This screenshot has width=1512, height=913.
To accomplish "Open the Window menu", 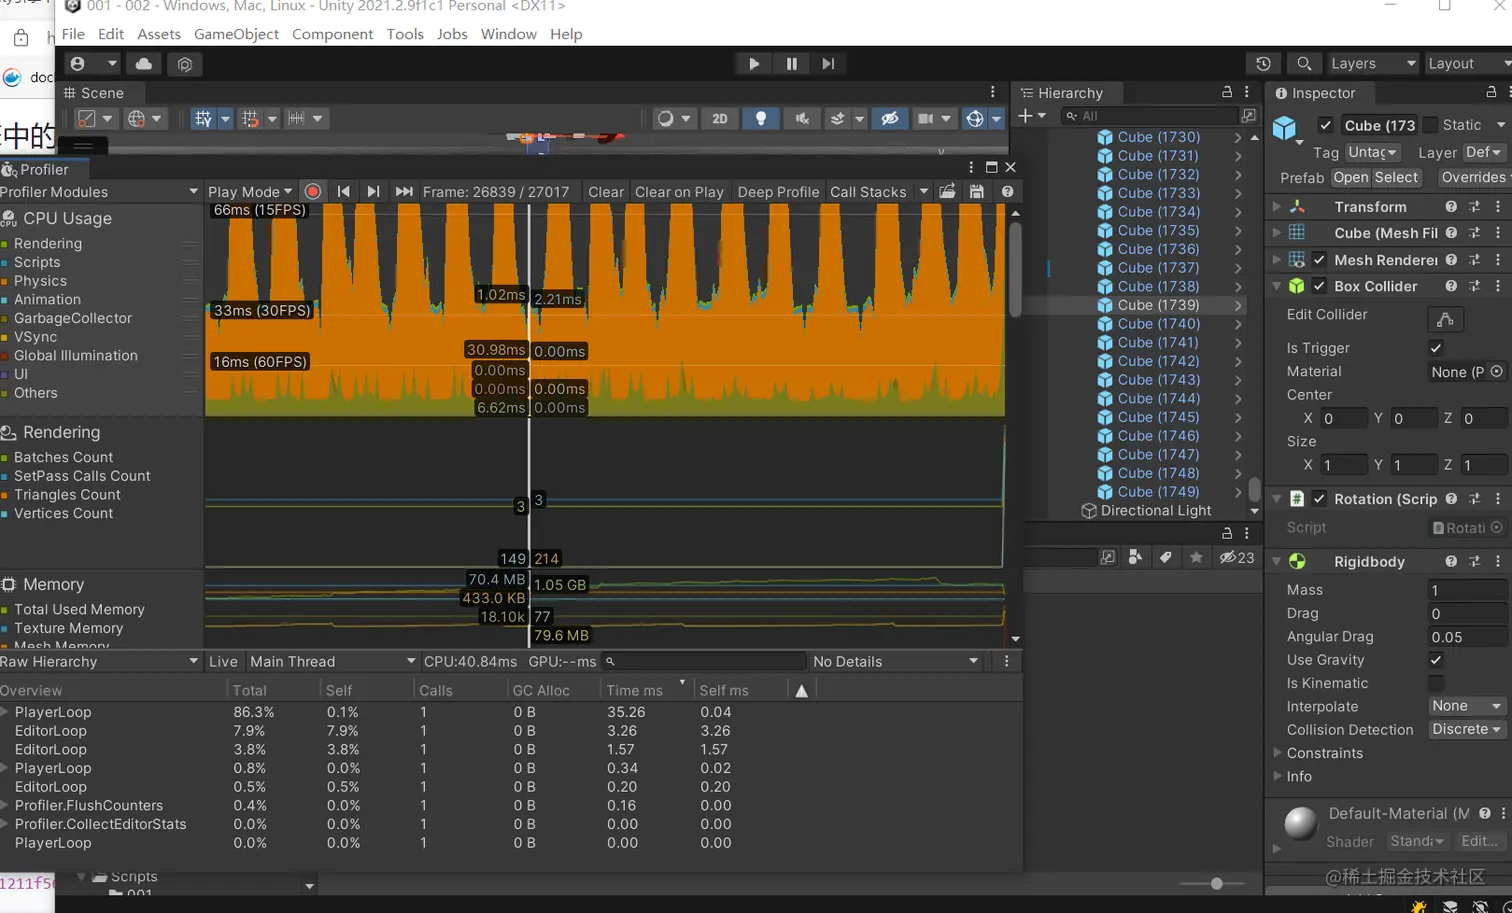I will [508, 34].
